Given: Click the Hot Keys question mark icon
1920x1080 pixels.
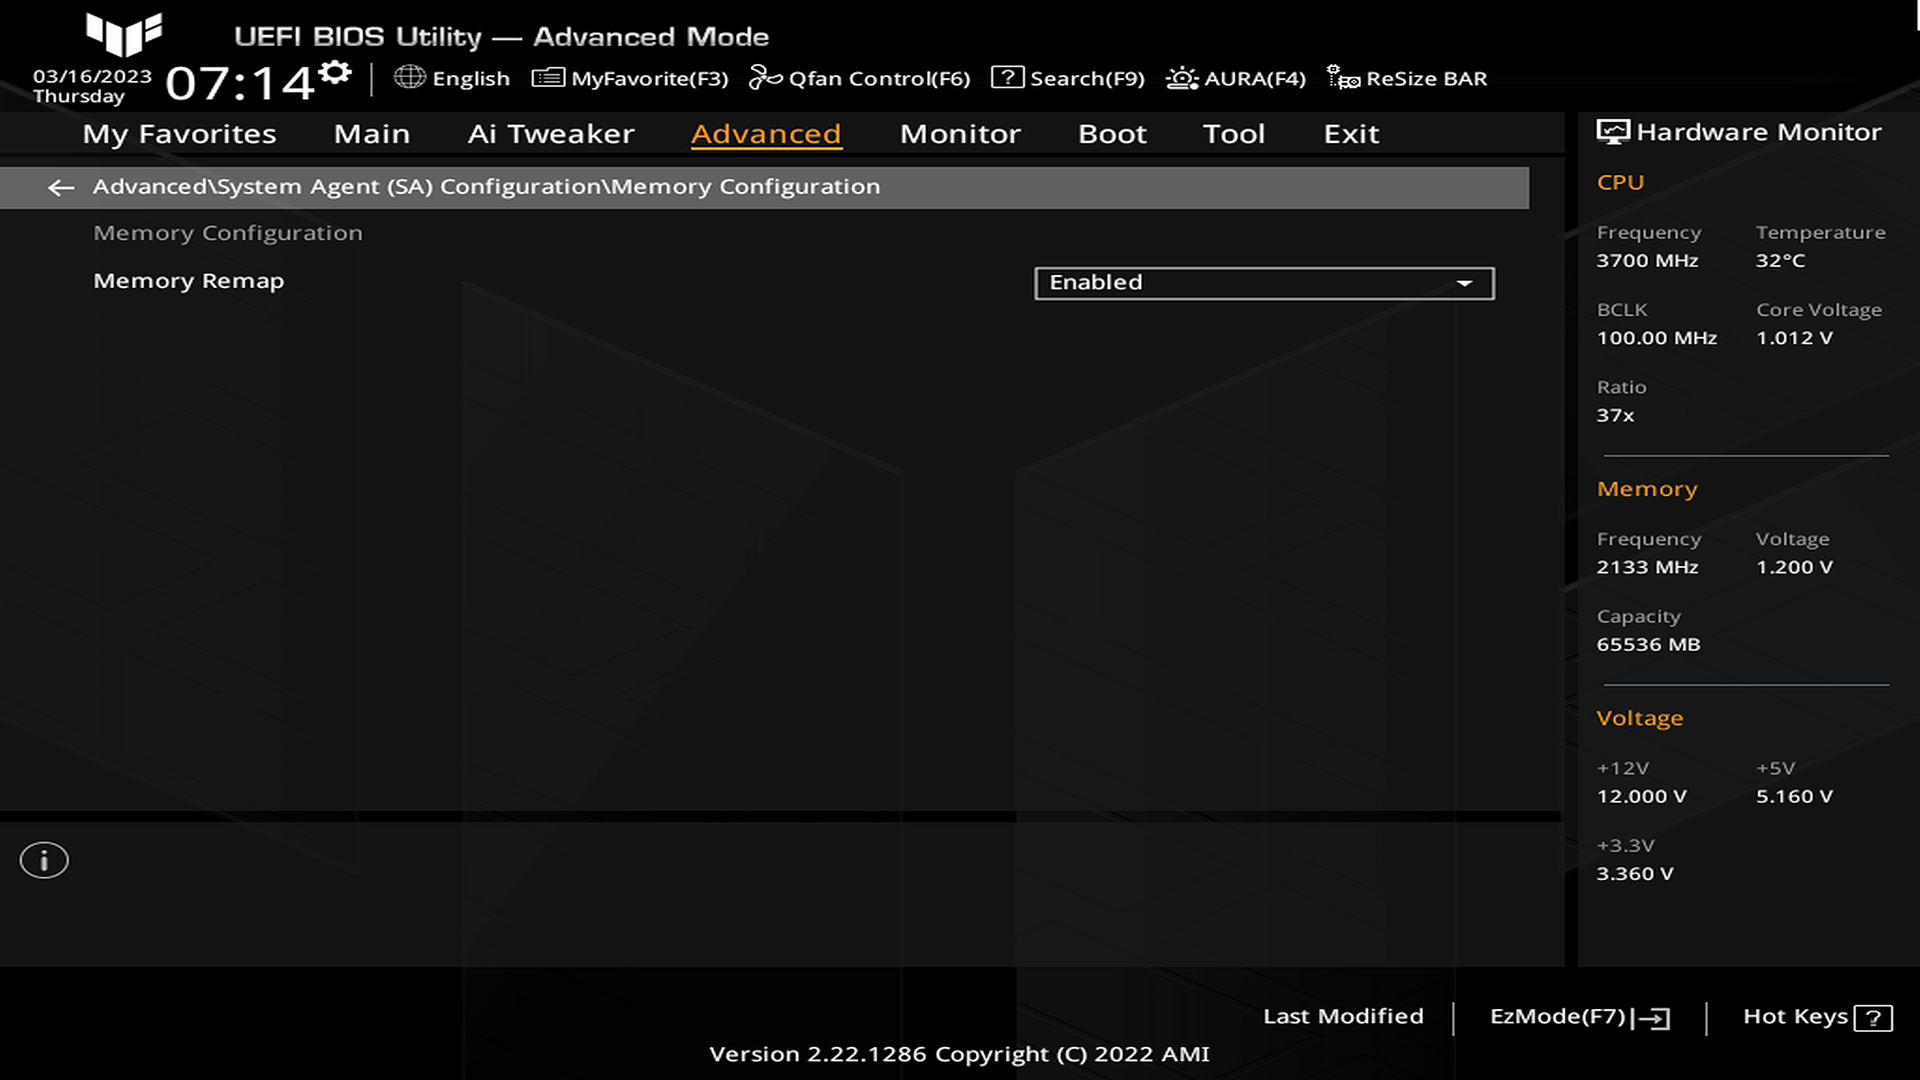Looking at the screenshot, I should [1872, 1018].
